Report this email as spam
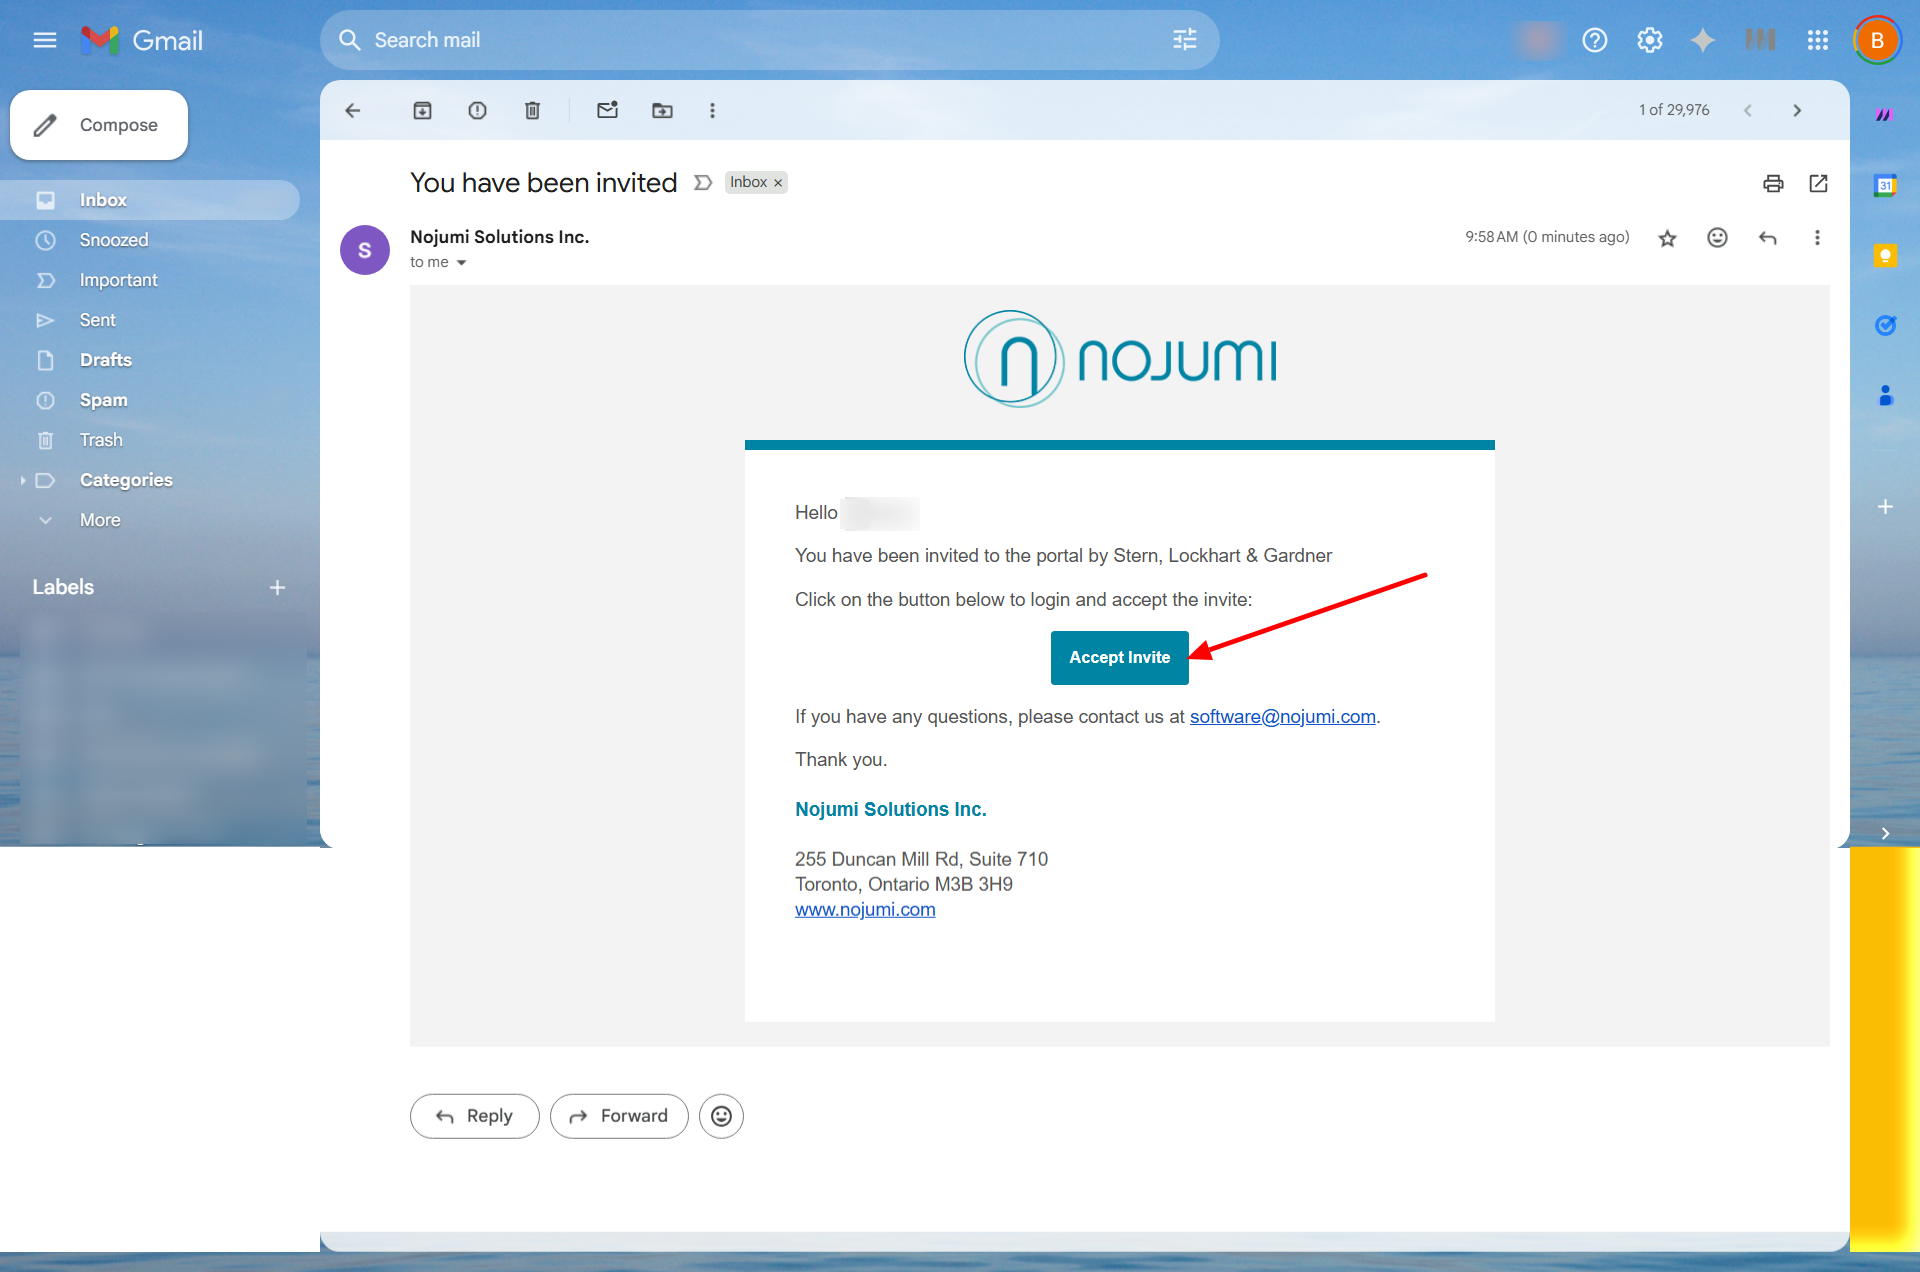Image resolution: width=1920 pixels, height=1272 pixels. click(x=478, y=110)
